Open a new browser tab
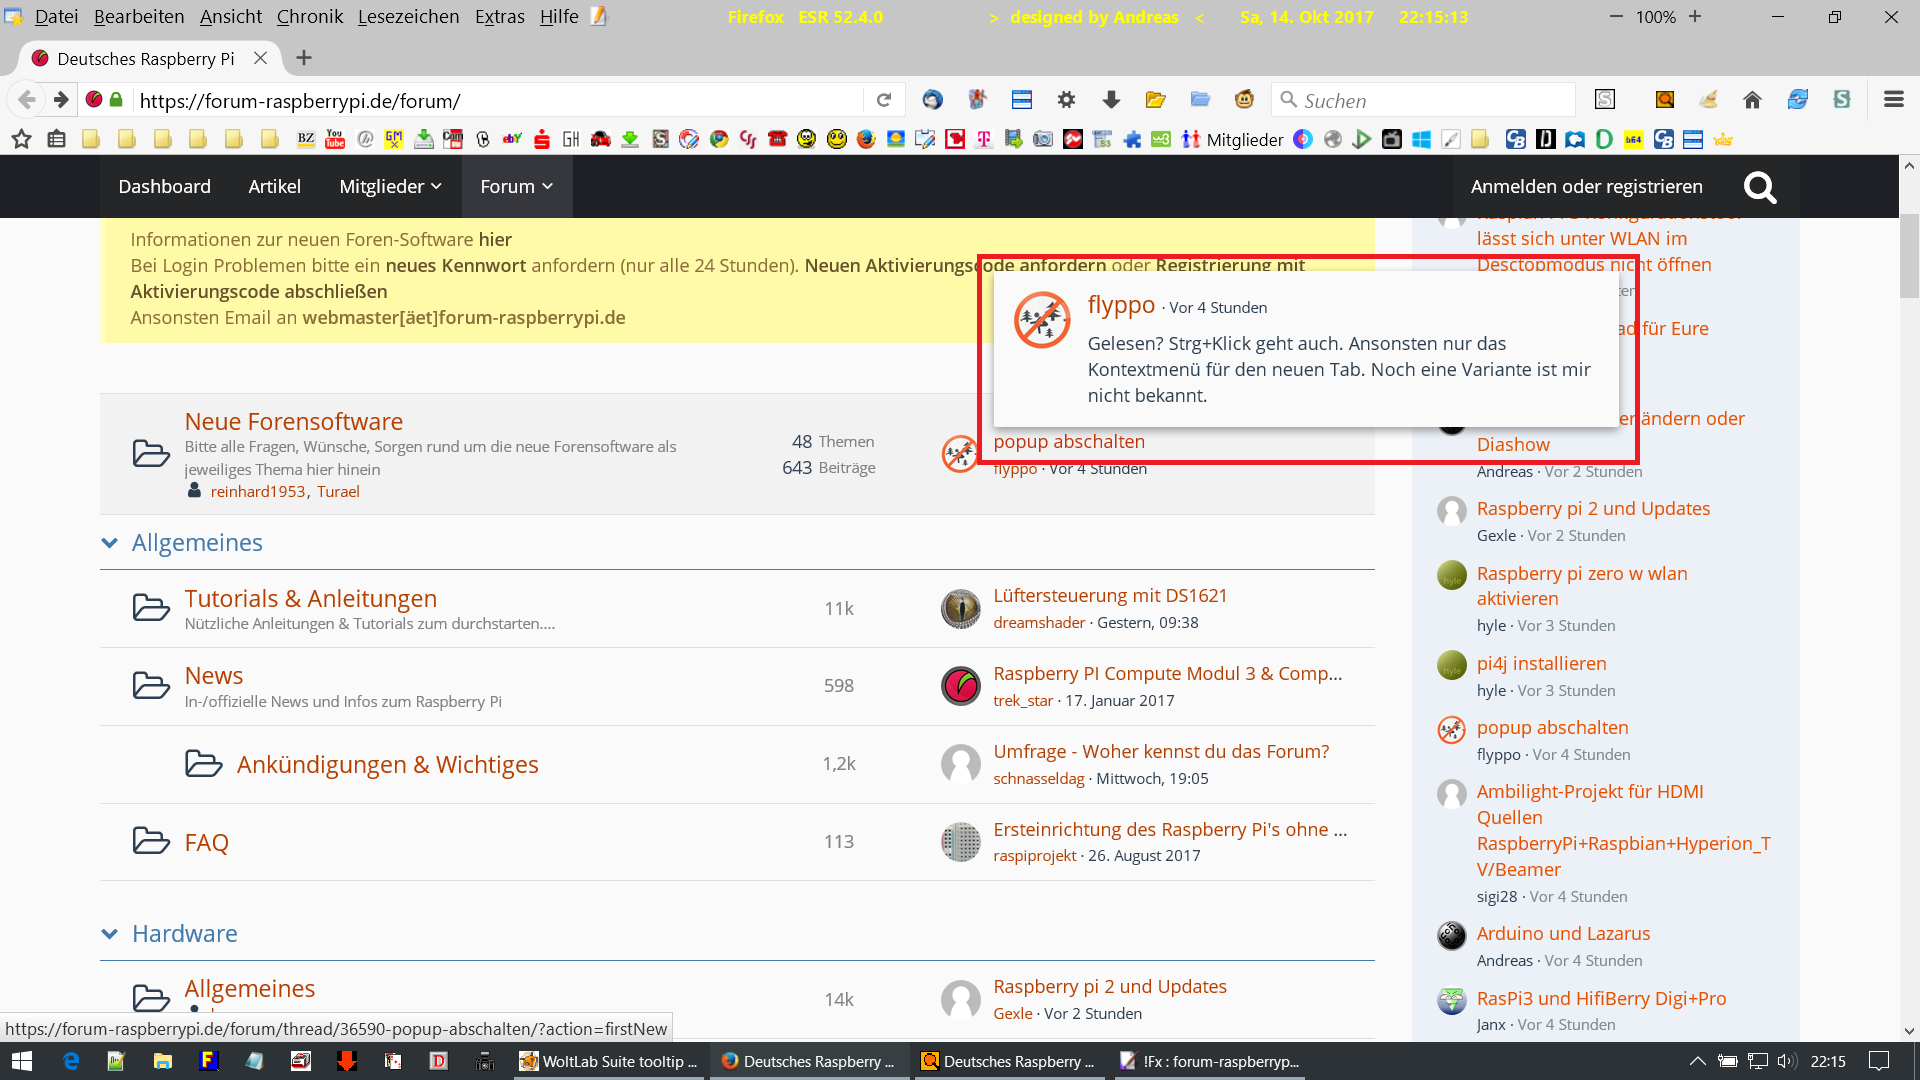The image size is (1920, 1080). pos(304,58)
